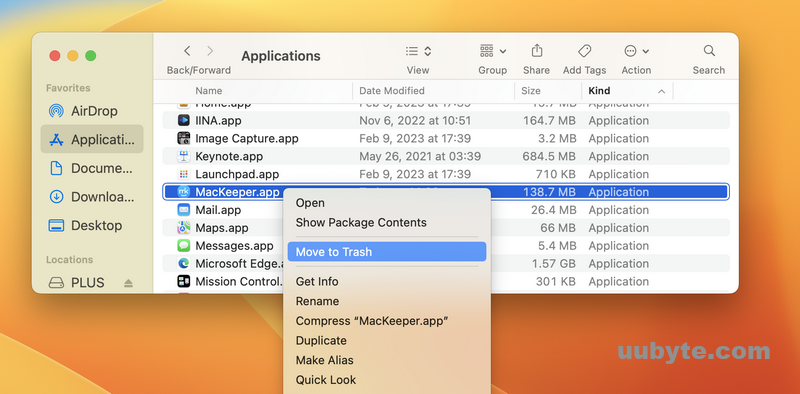
Task: Open the Group dropdown in toolbar
Action: click(492, 51)
